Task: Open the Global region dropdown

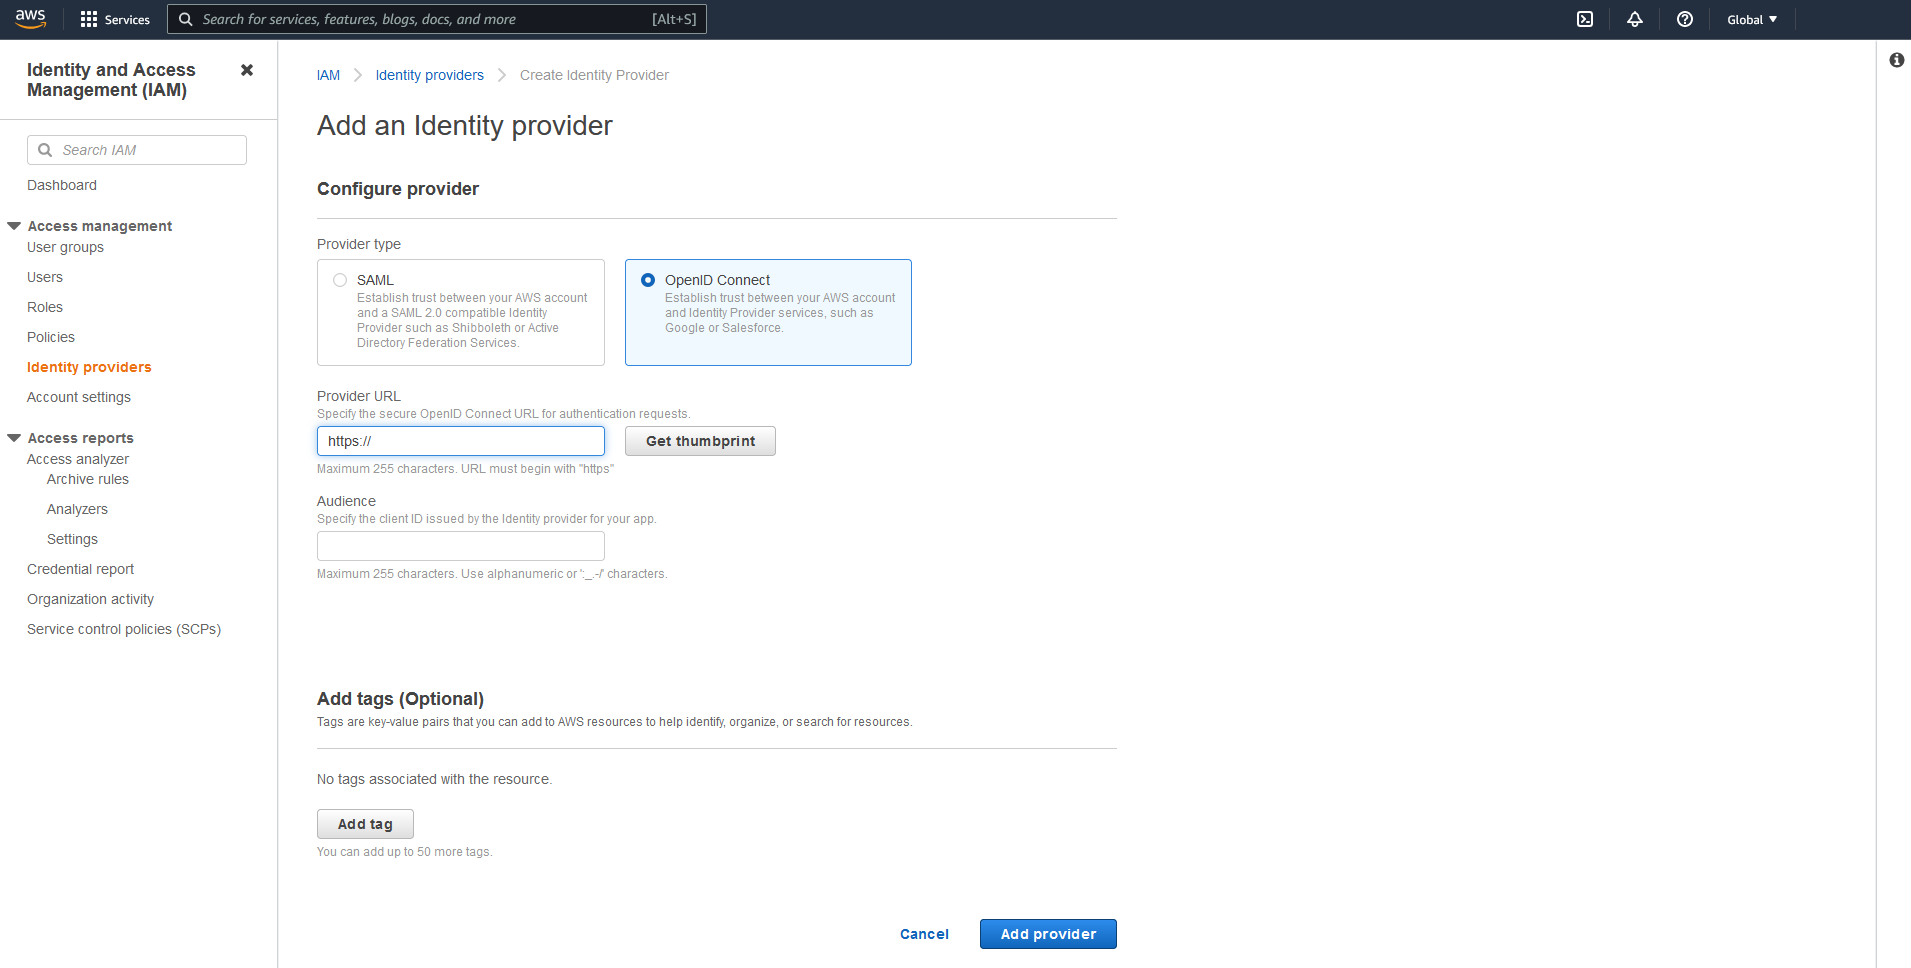Action: coord(1752,19)
